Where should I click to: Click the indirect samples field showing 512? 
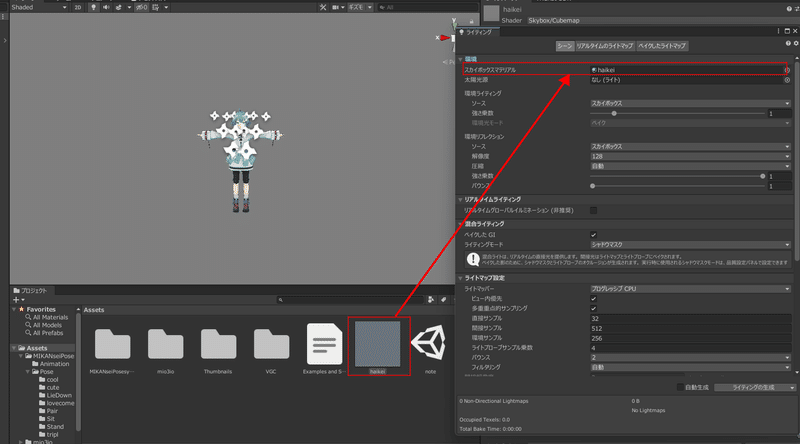click(x=690, y=328)
